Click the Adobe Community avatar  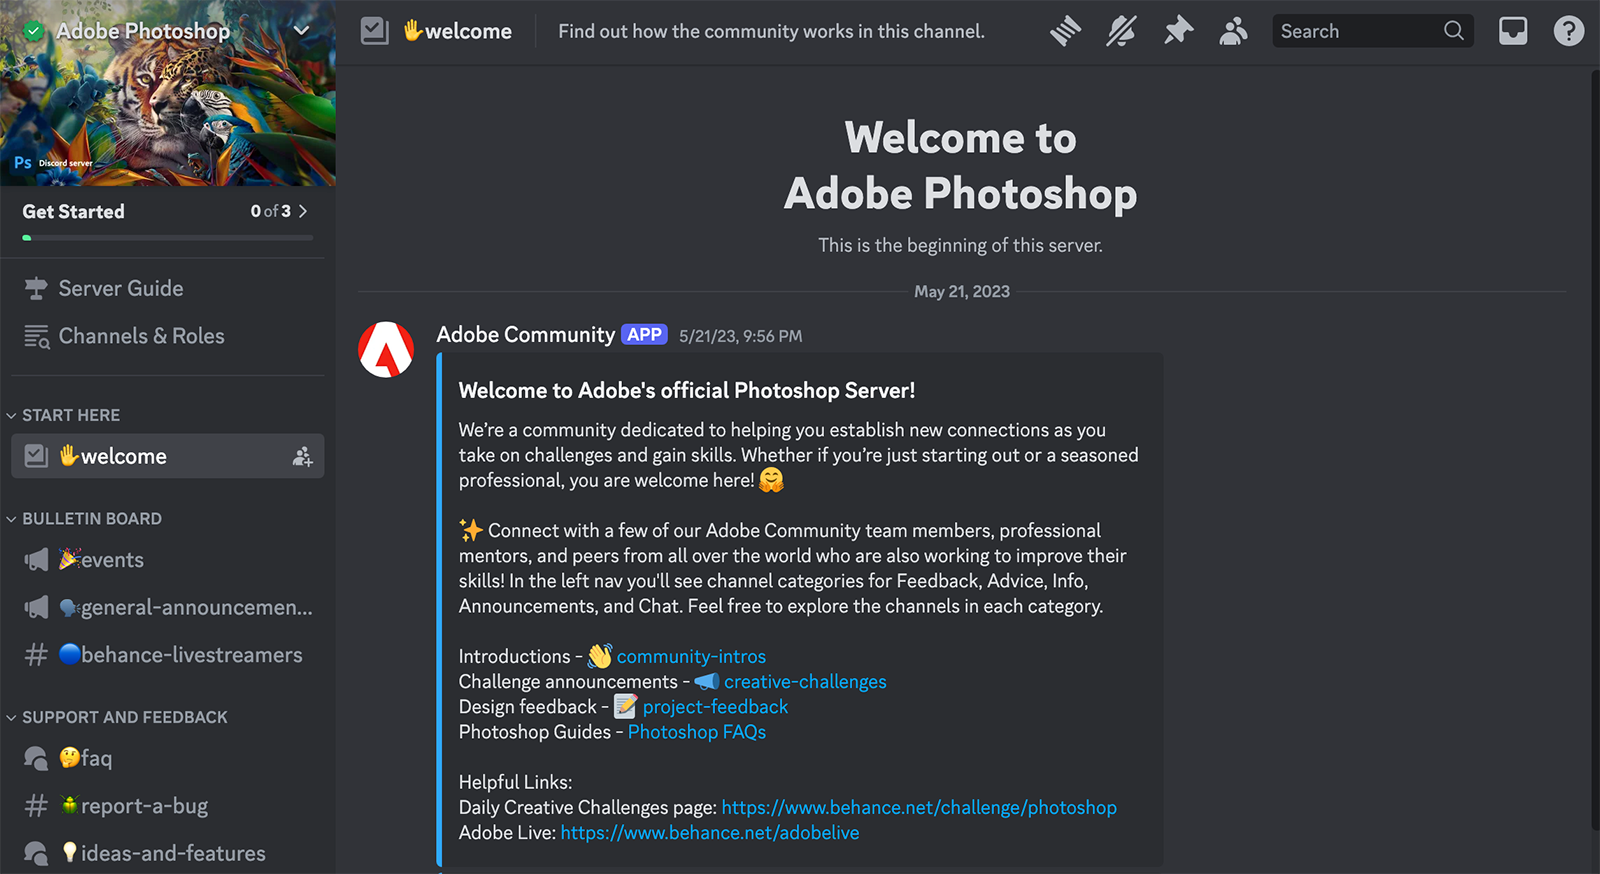pos(386,349)
